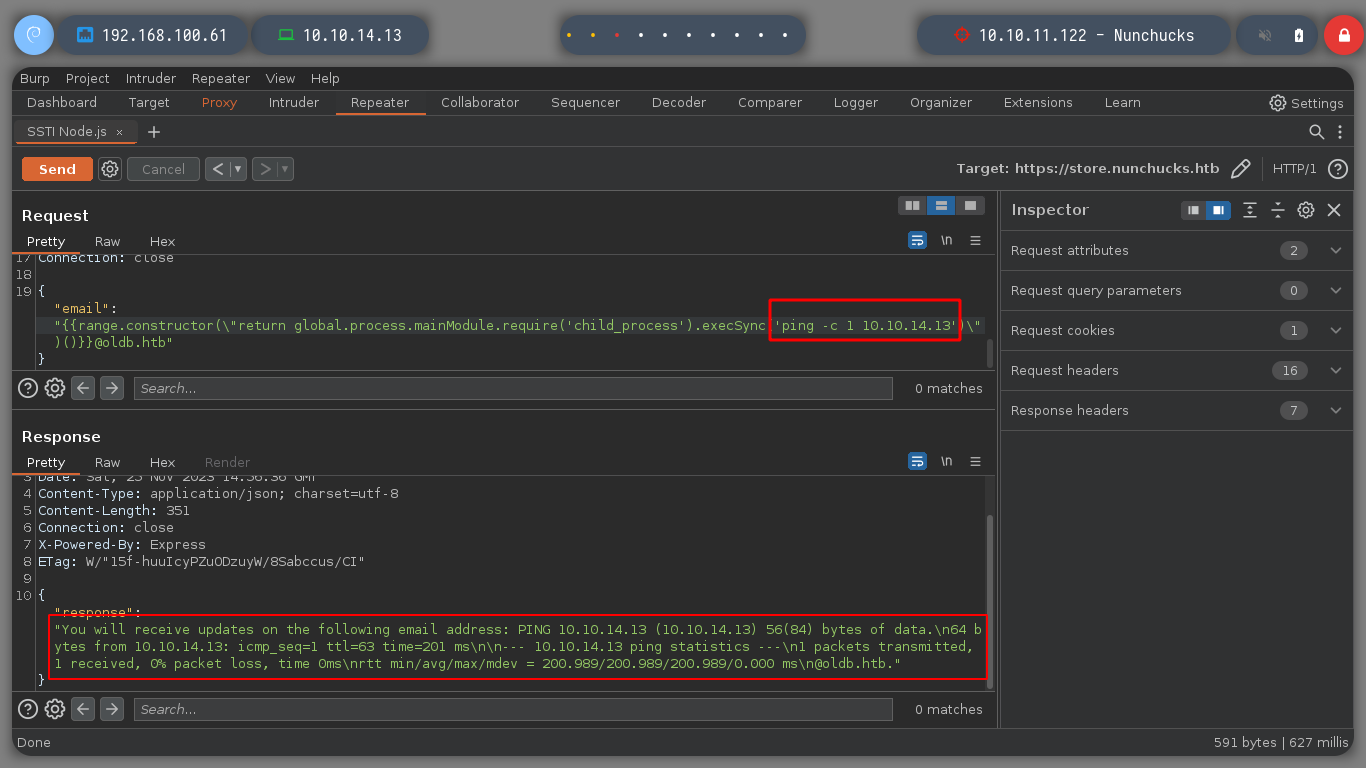
Task: Select tabbed layout toggle
Action: pyautogui.click(x=970, y=205)
